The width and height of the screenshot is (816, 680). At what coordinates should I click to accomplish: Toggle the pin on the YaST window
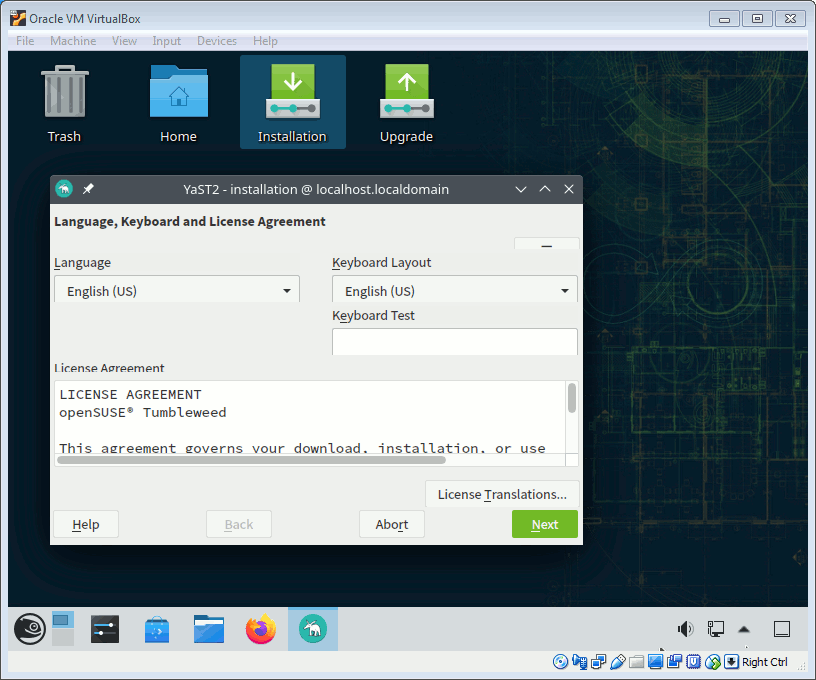(88, 189)
